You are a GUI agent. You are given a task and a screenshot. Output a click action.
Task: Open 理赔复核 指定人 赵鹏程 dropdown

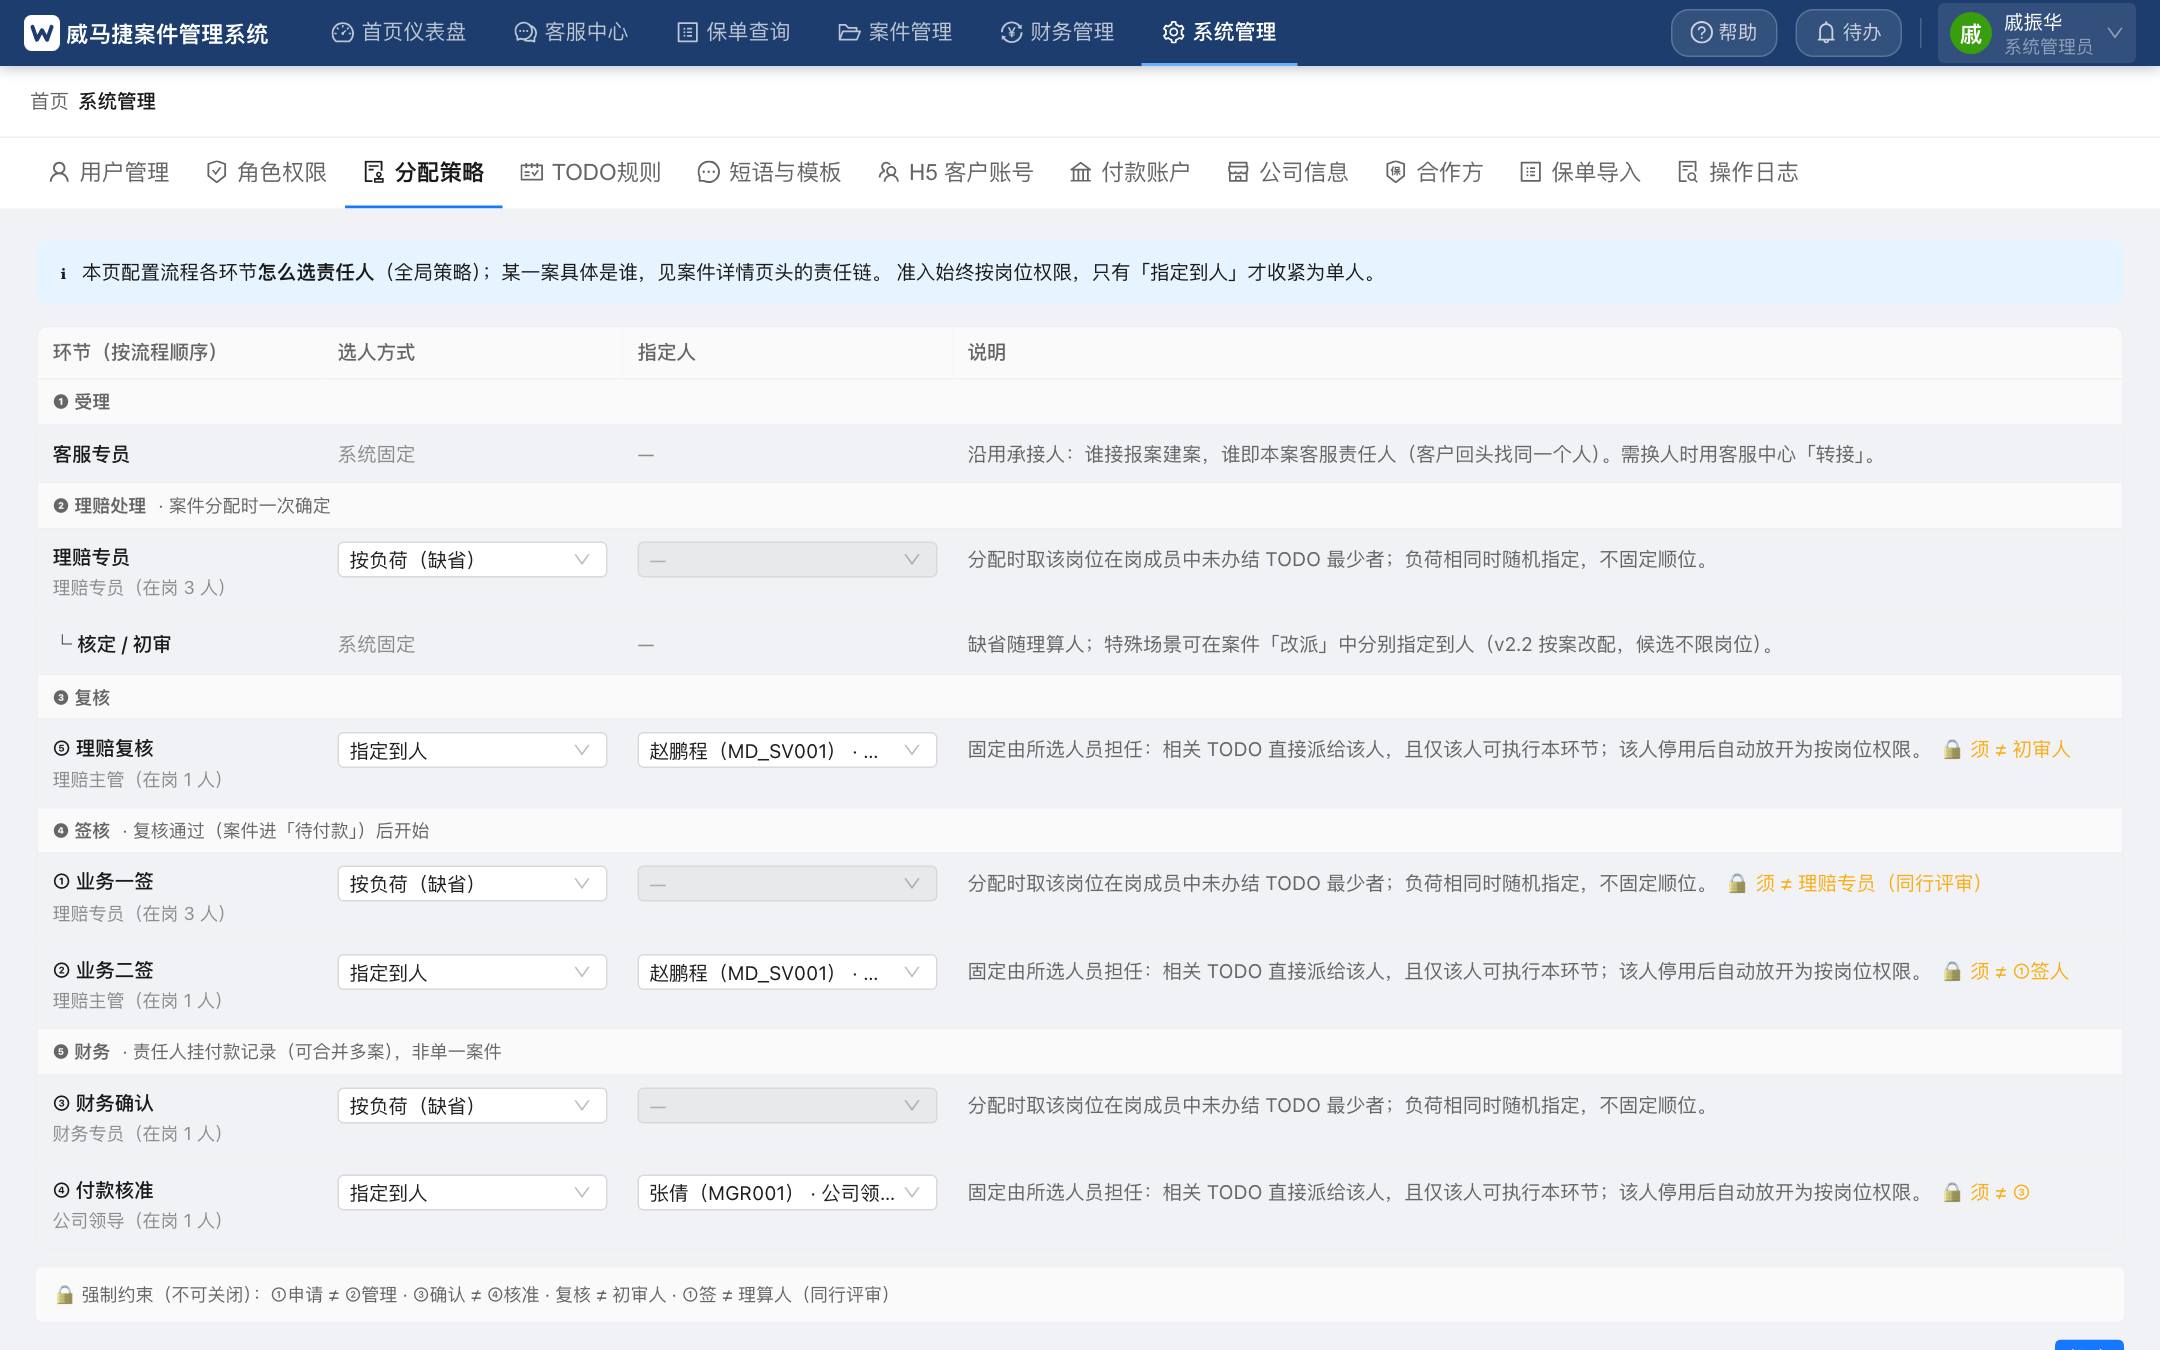pos(787,751)
